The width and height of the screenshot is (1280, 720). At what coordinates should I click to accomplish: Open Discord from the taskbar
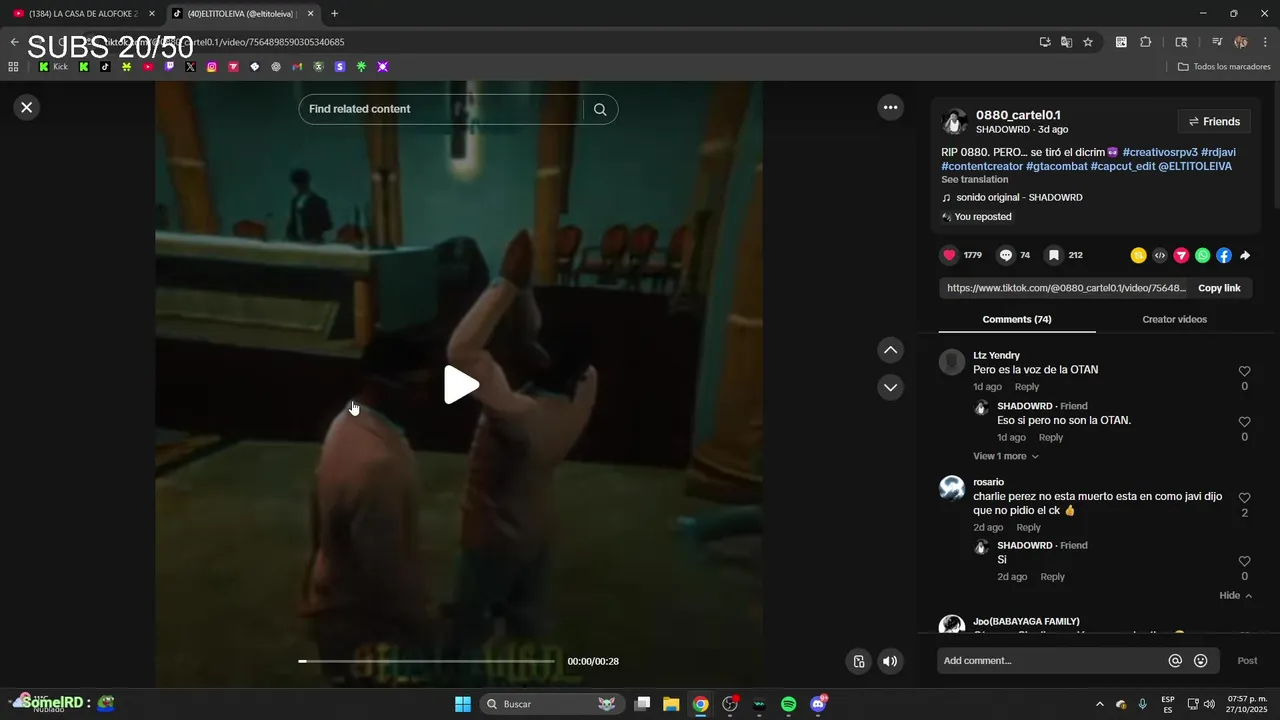[x=818, y=704]
